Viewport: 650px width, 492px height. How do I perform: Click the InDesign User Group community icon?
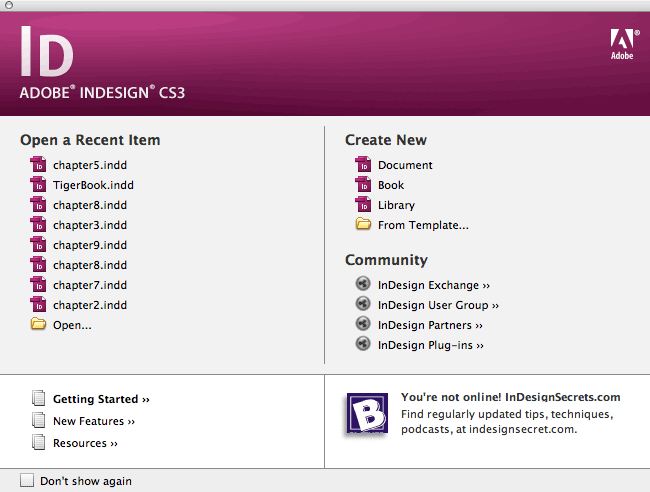tap(363, 304)
